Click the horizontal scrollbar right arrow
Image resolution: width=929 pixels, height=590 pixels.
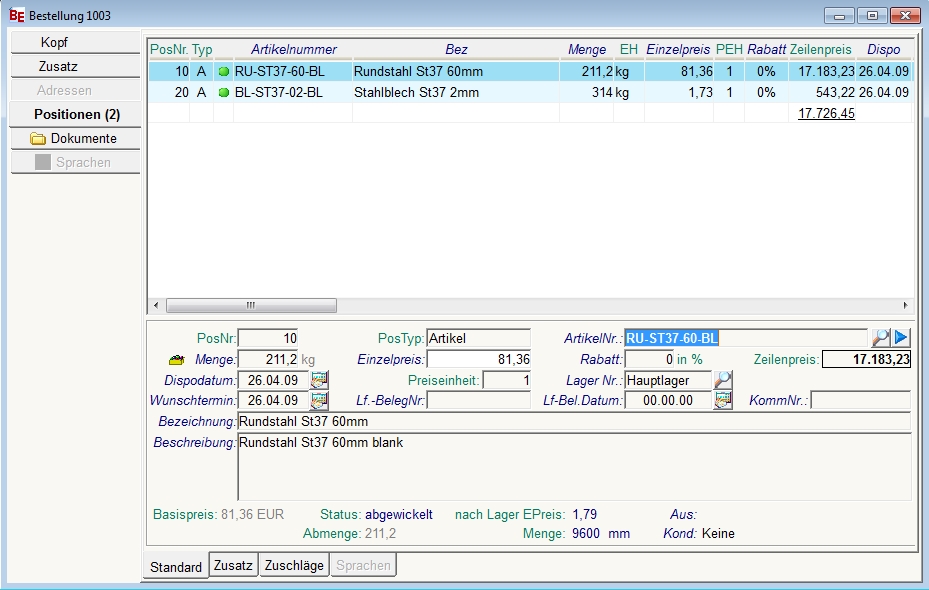click(x=906, y=306)
